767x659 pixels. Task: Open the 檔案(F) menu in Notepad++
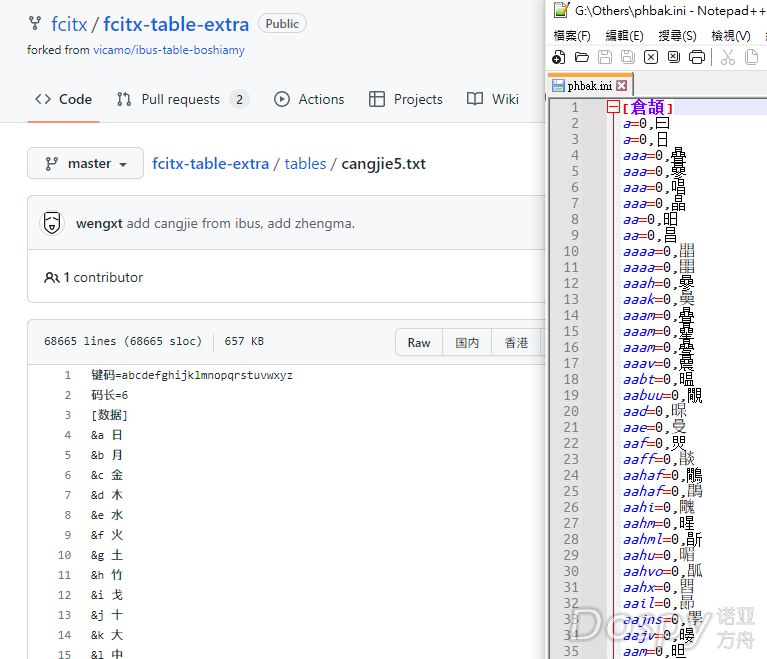(x=572, y=36)
